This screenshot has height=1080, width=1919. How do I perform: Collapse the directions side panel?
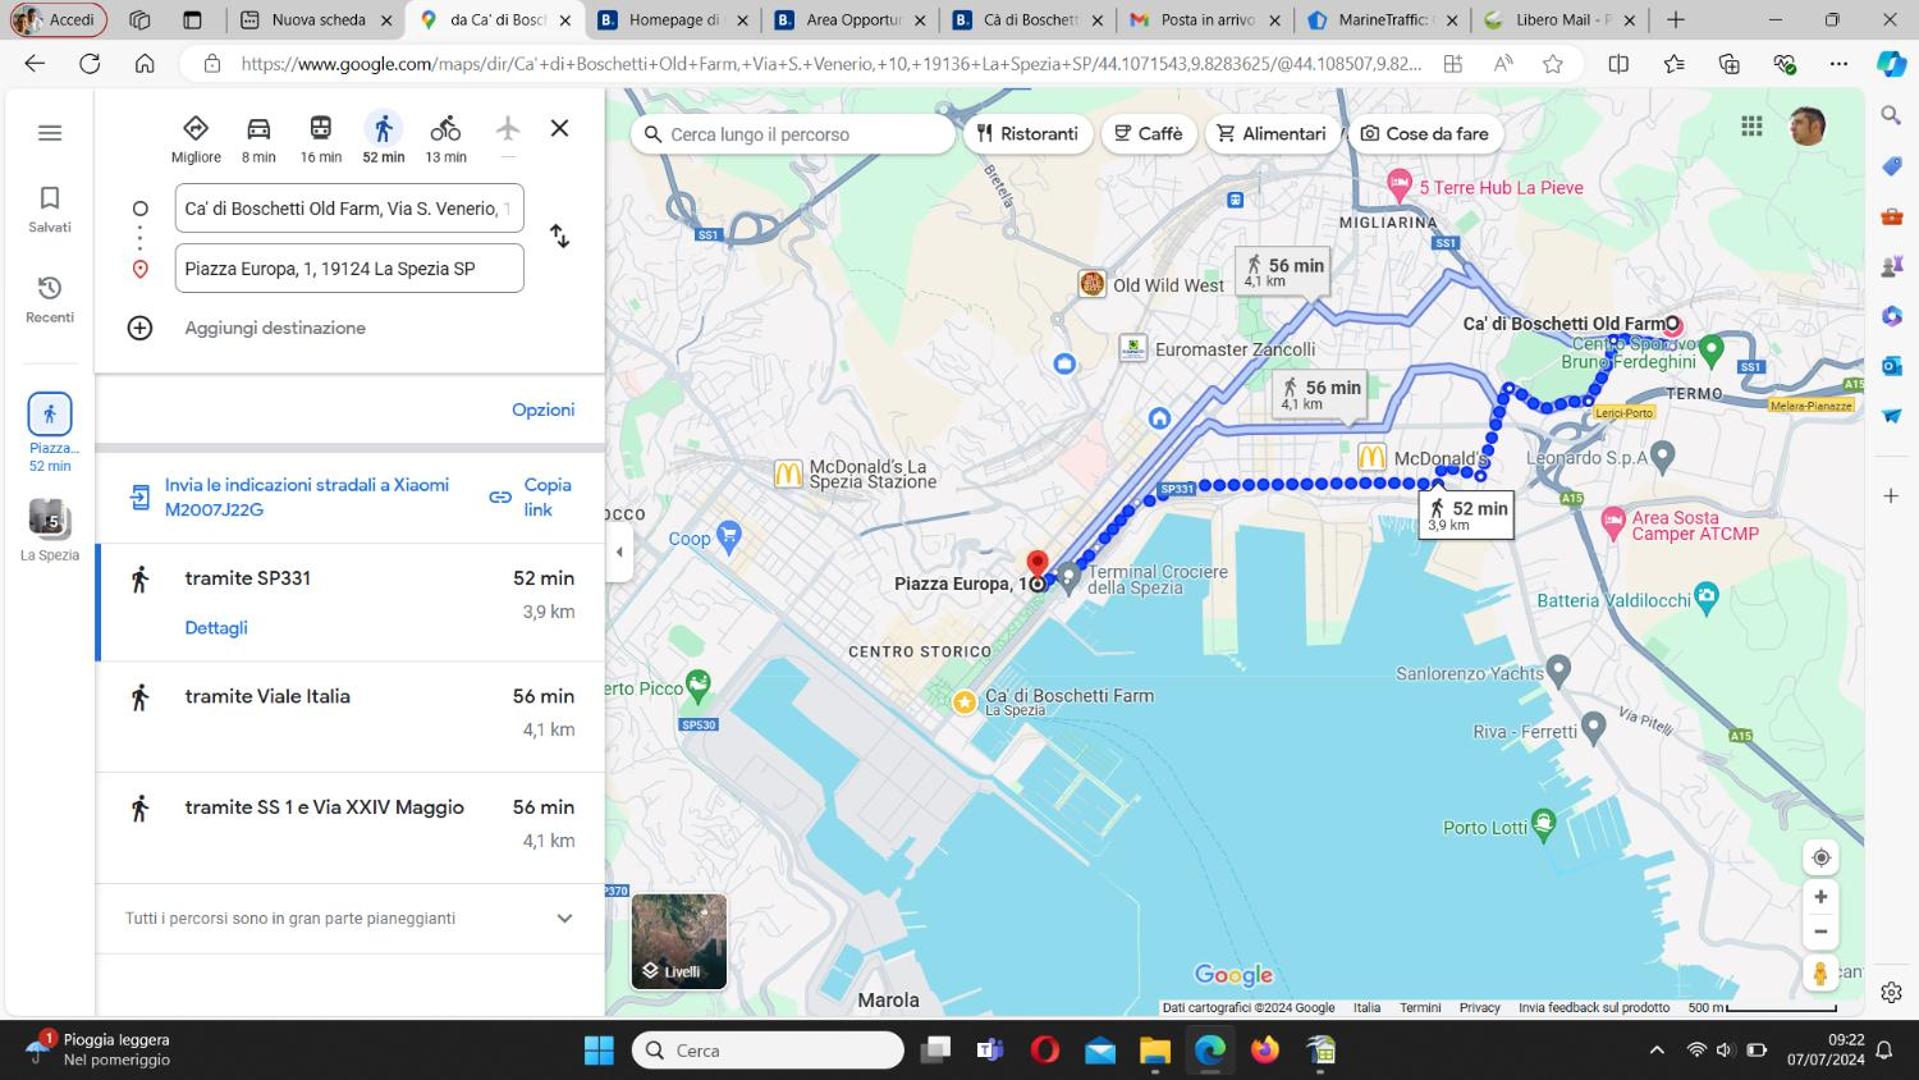[619, 552]
